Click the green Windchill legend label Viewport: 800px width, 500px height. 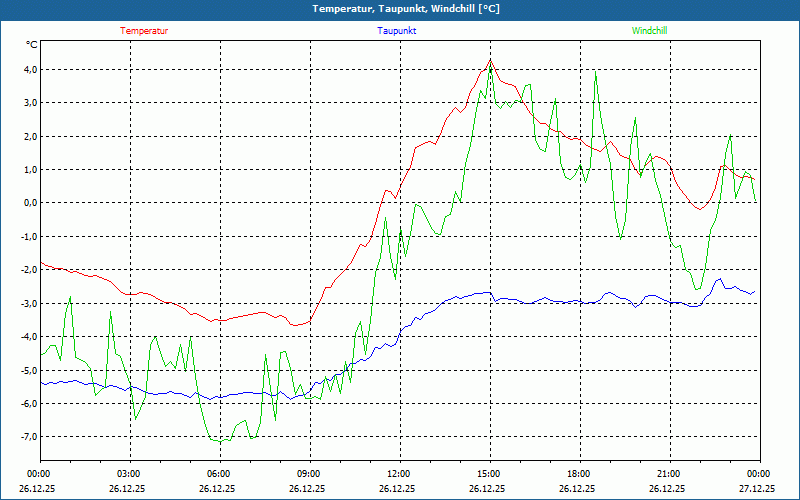click(x=649, y=31)
